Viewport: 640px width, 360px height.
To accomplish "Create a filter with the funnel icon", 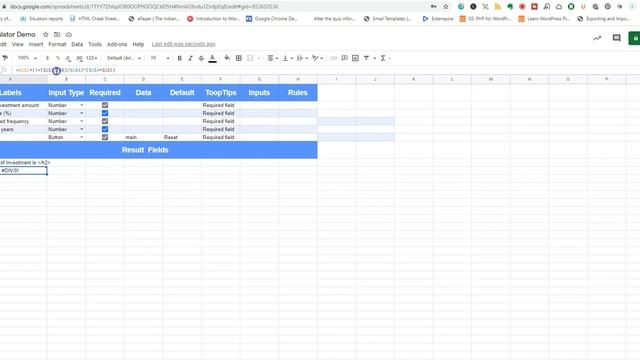I will pyautogui.click(x=367, y=58).
